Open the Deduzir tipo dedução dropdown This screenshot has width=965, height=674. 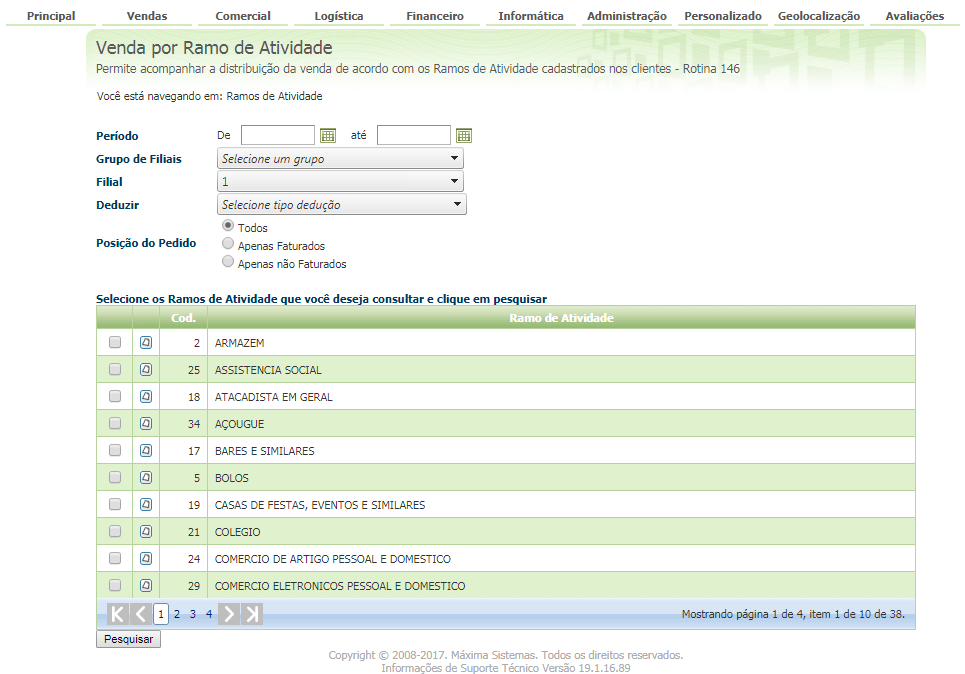[x=342, y=204]
